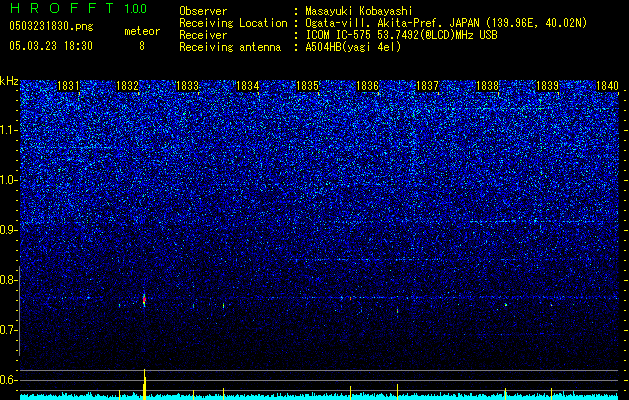The image size is (629, 400).
Task: Click the meteor count 8
Action: (142, 46)
